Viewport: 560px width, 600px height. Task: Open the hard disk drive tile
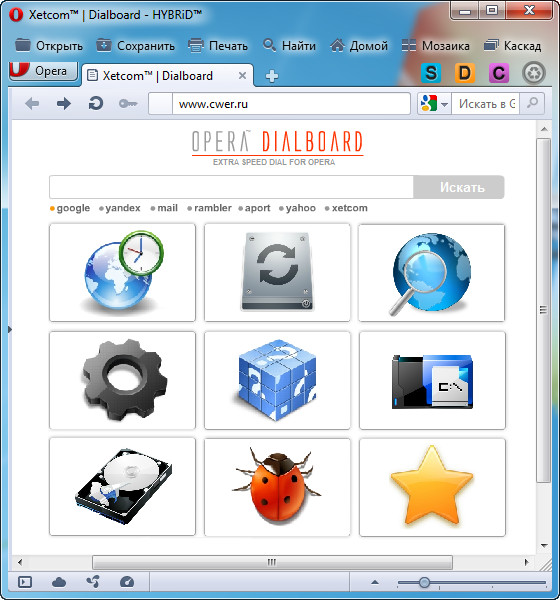click(122, 487)
